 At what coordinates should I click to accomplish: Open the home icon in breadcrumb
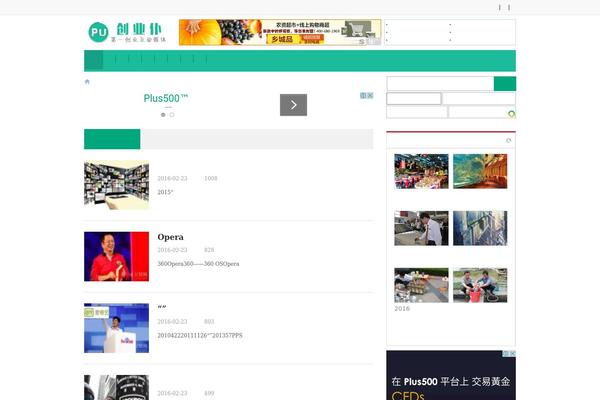(87, 82)
